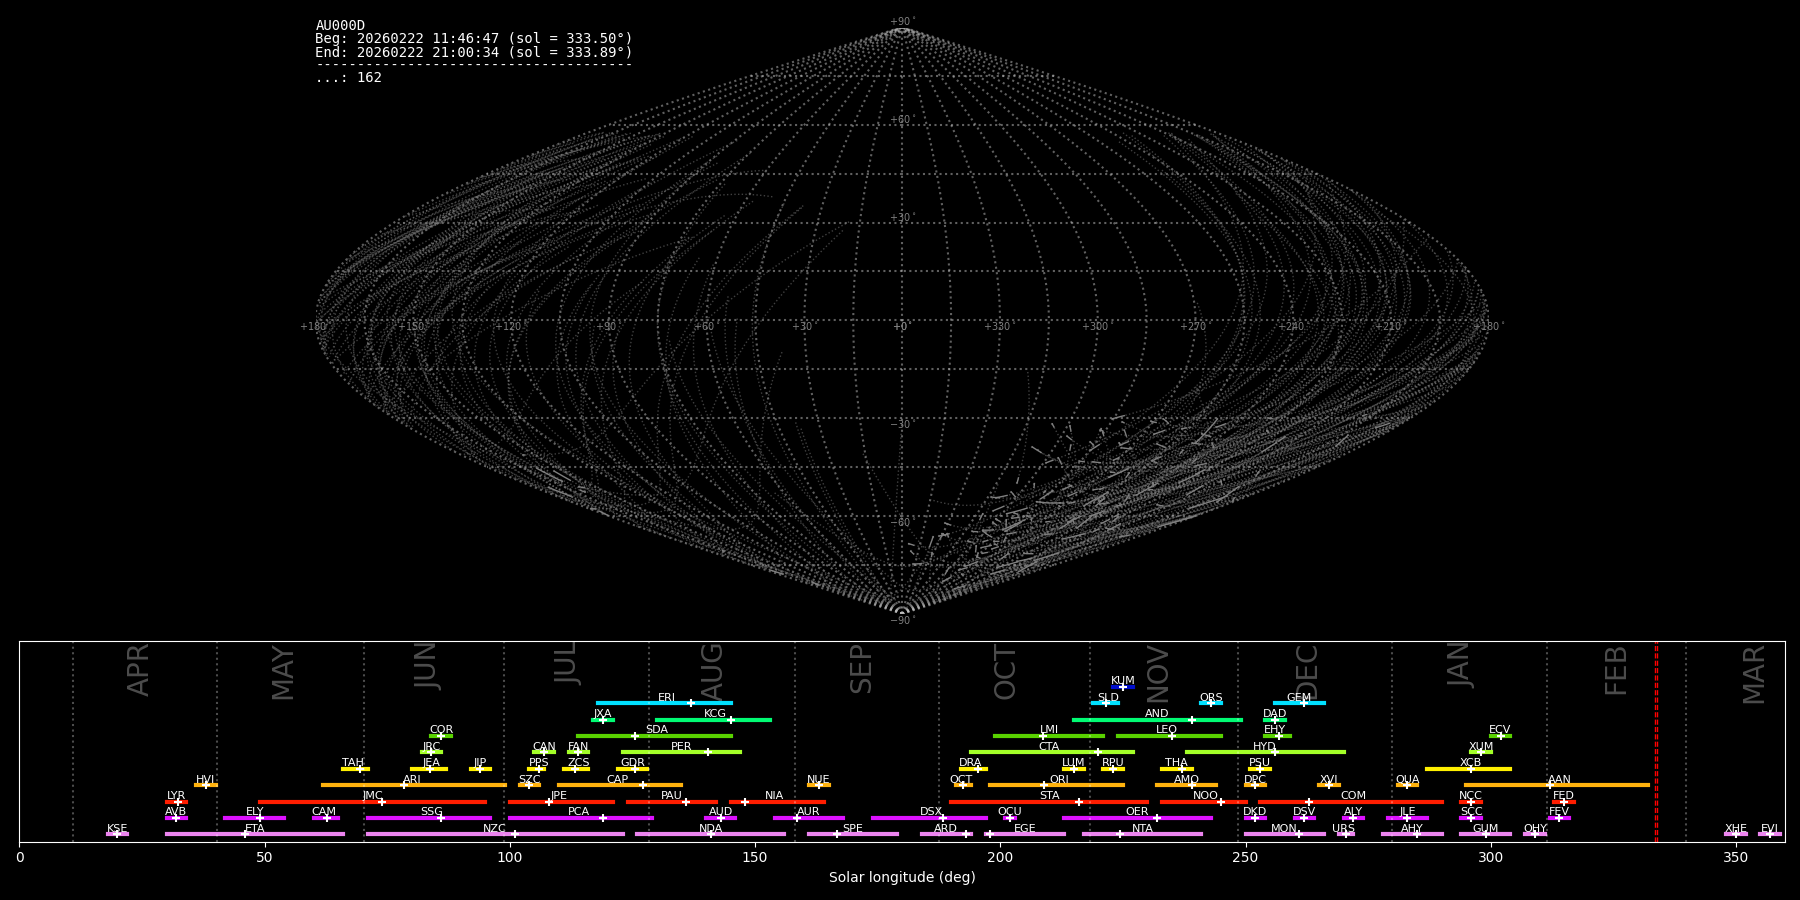Select the End: 20260222 21:00:34 line

pos(474,52)
